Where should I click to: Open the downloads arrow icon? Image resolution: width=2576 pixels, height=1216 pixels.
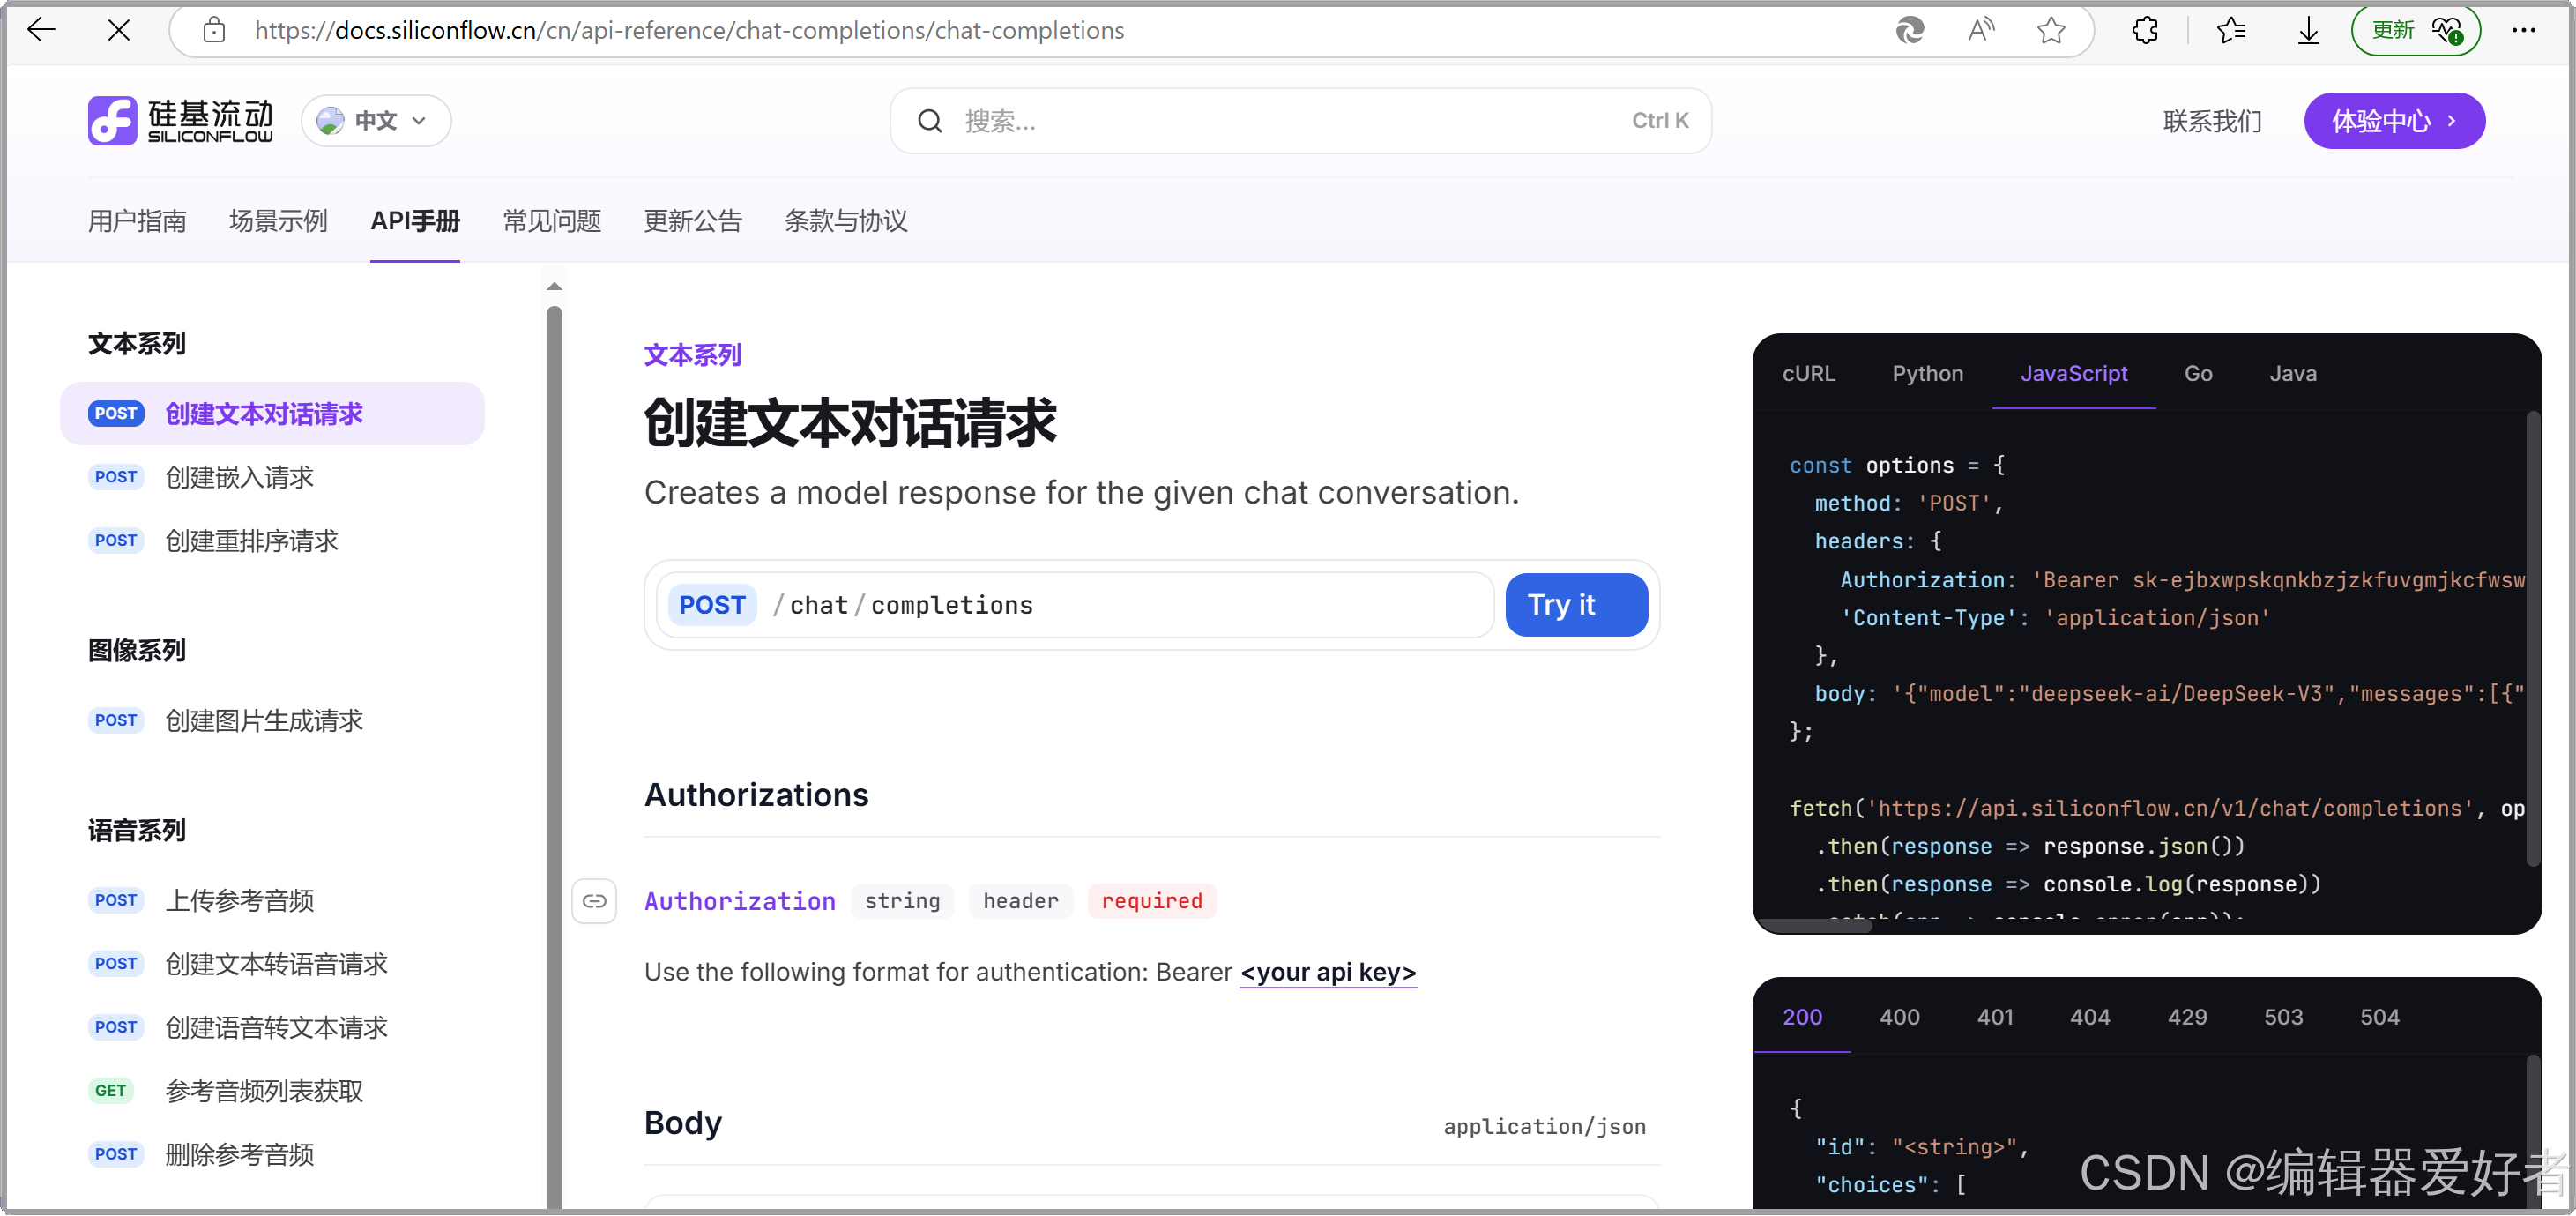2308,30
